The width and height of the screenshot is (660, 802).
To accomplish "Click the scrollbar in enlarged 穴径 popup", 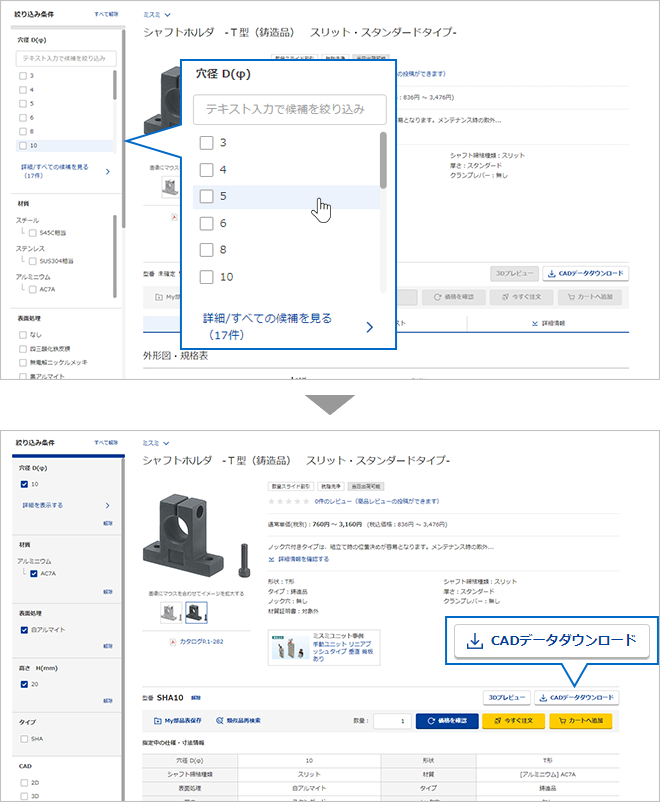I will point(383,160).
